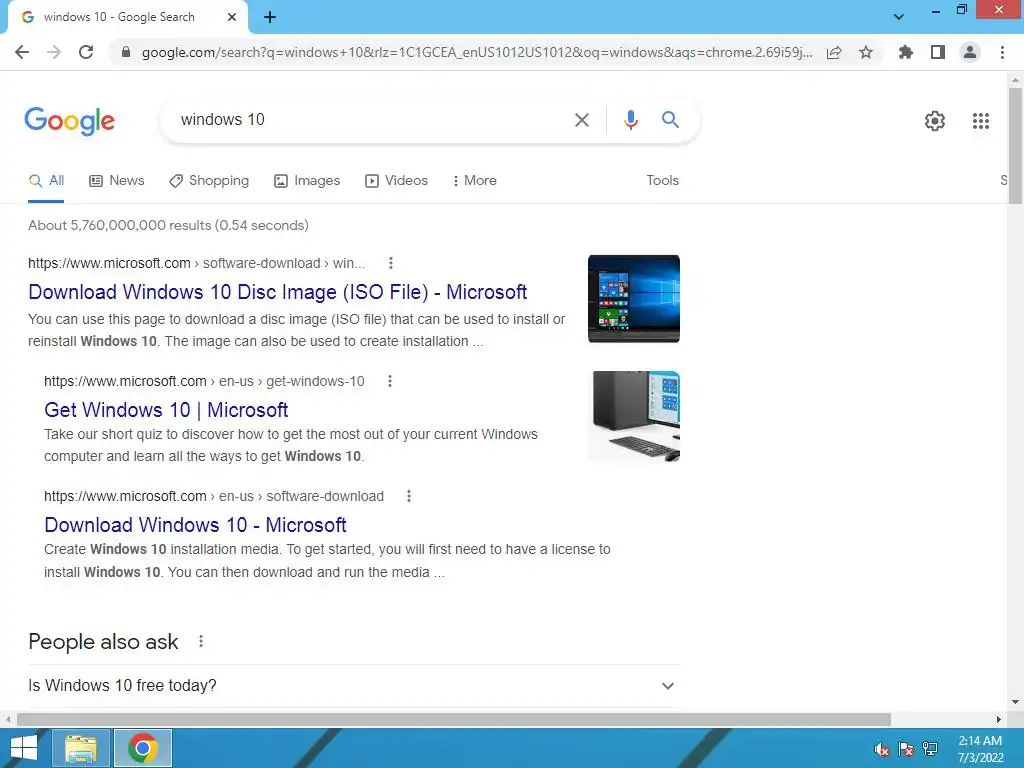Open File Explorer from the taskbar
Screen dimensions: 1024x768
[x=80, y=748]
